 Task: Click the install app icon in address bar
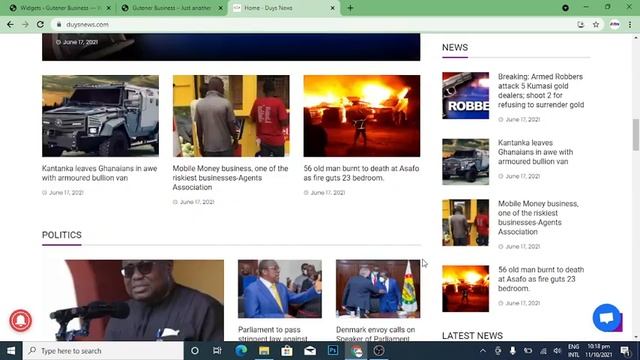(580, 24)
